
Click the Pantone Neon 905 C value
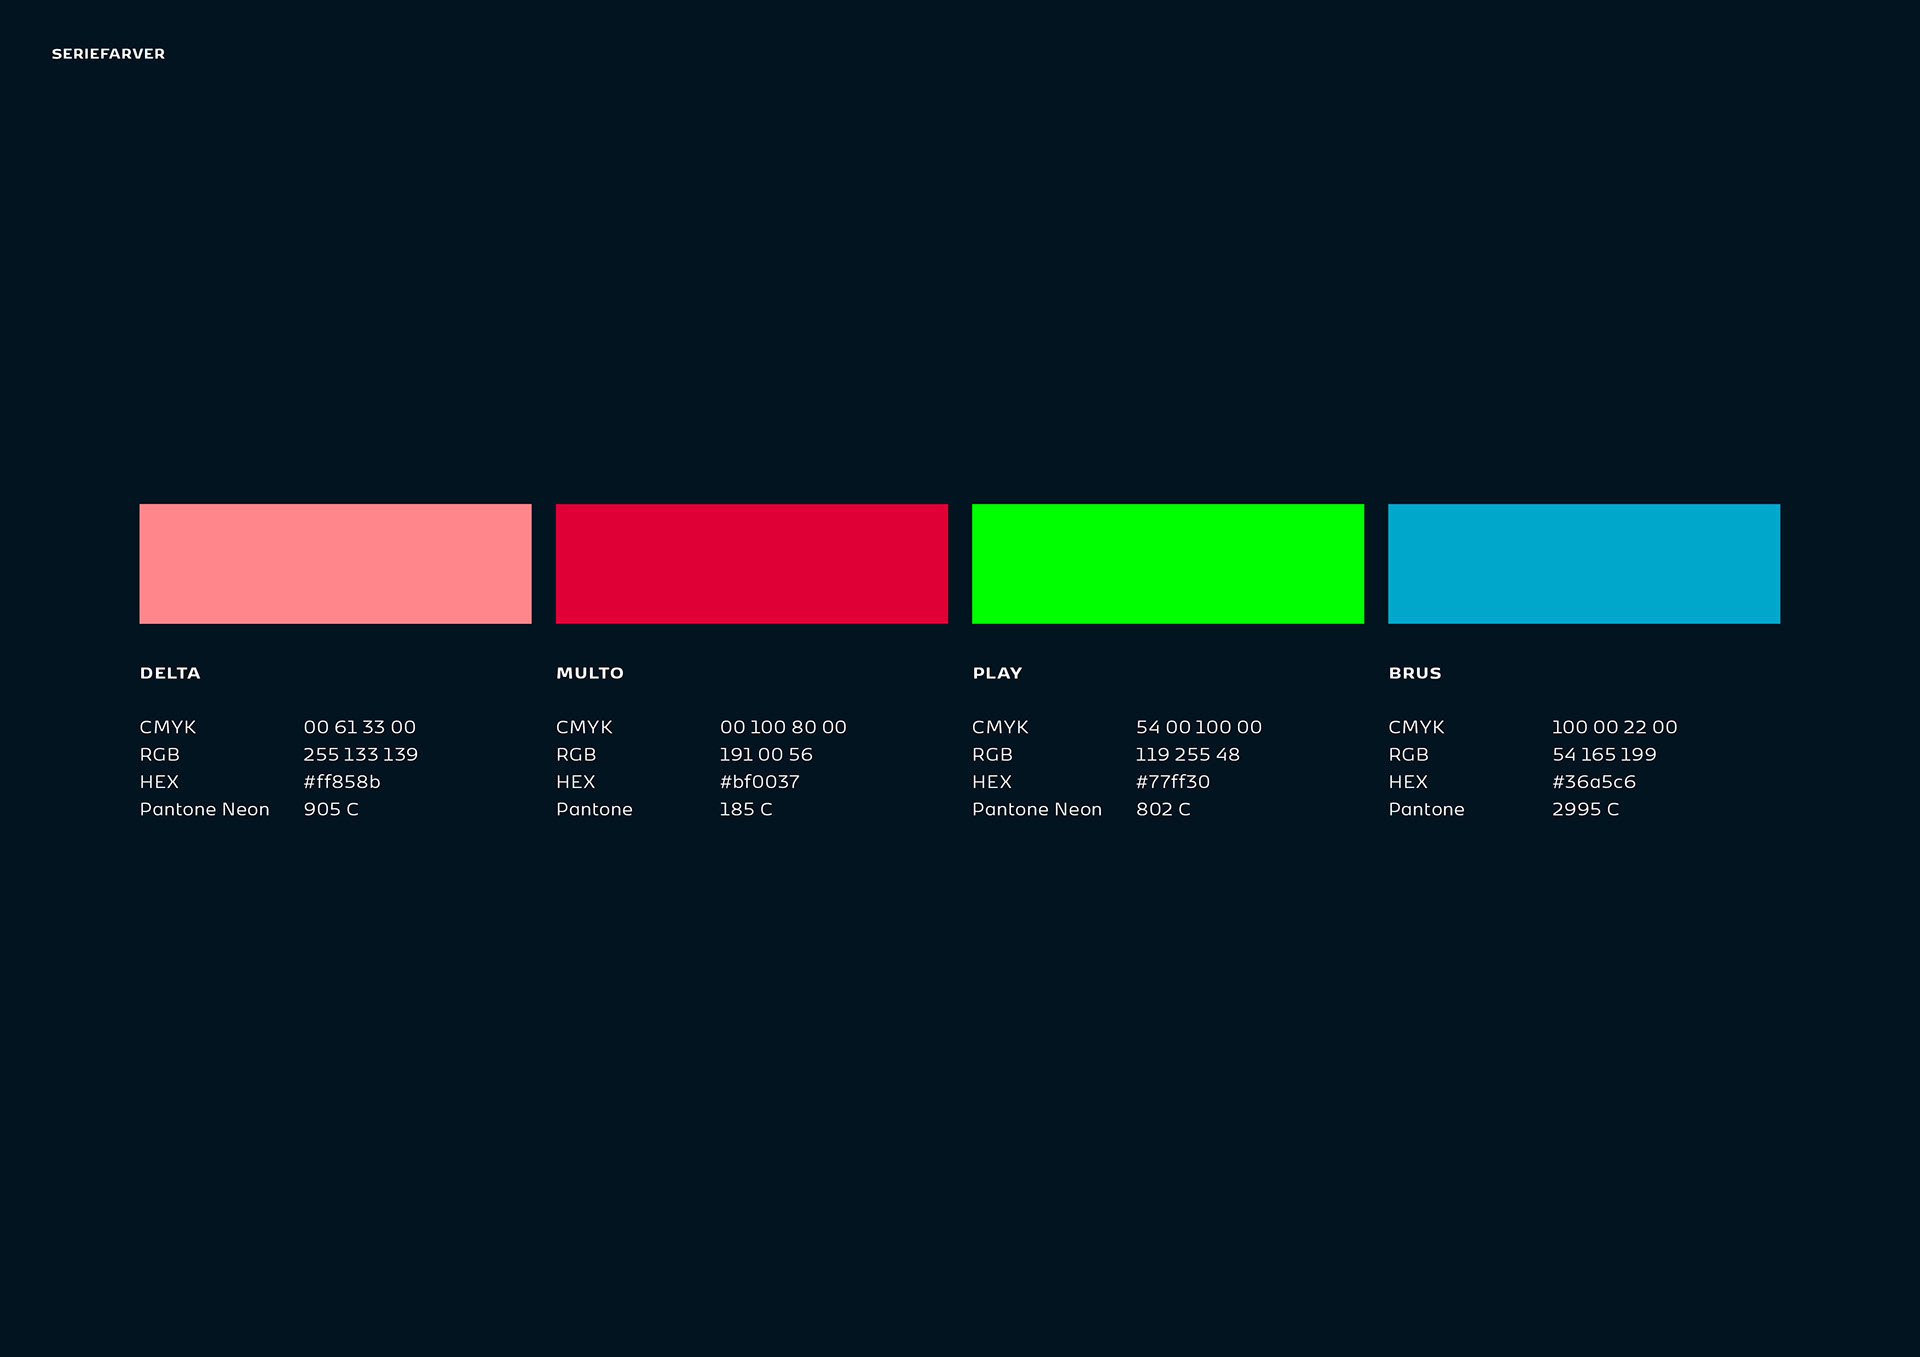(331, 809)
